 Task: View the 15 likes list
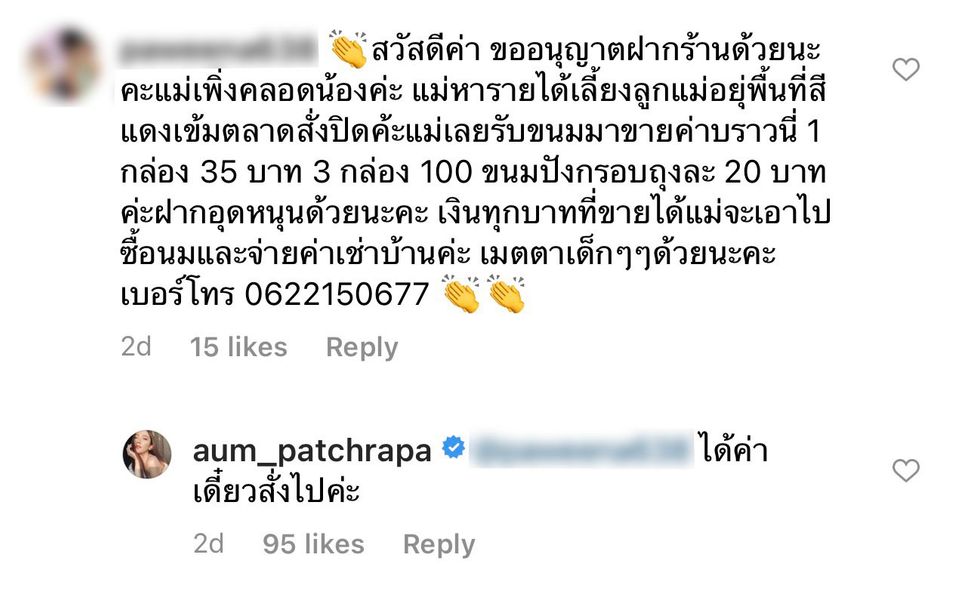[238, 347]
